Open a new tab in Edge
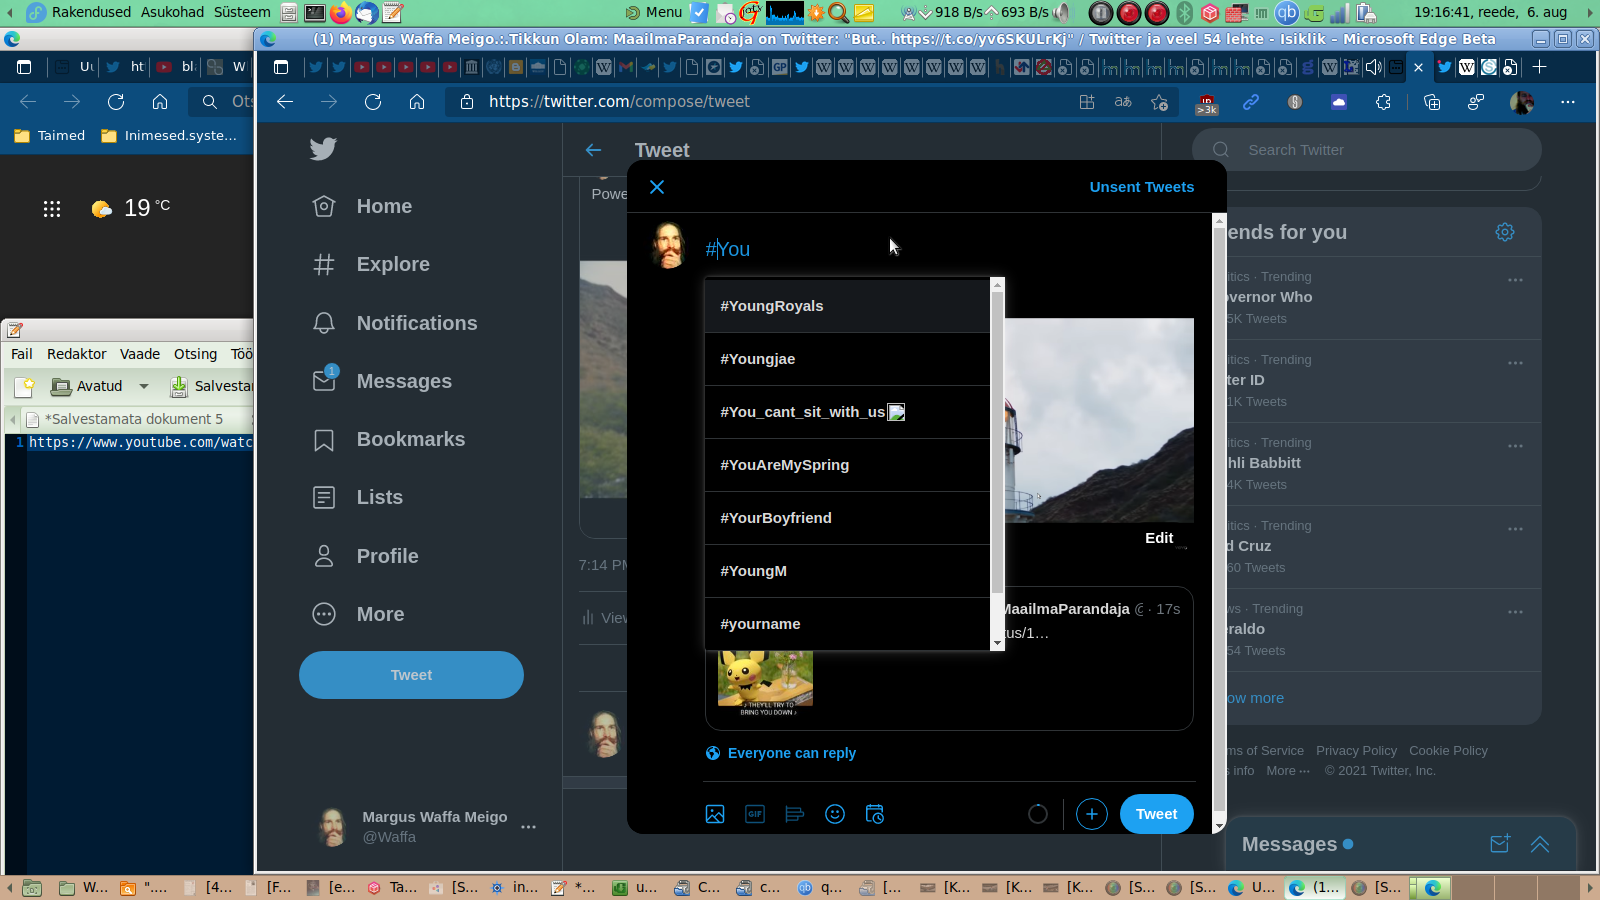The width and height of the screenshot is (1600, 900). coord(1540,67)
